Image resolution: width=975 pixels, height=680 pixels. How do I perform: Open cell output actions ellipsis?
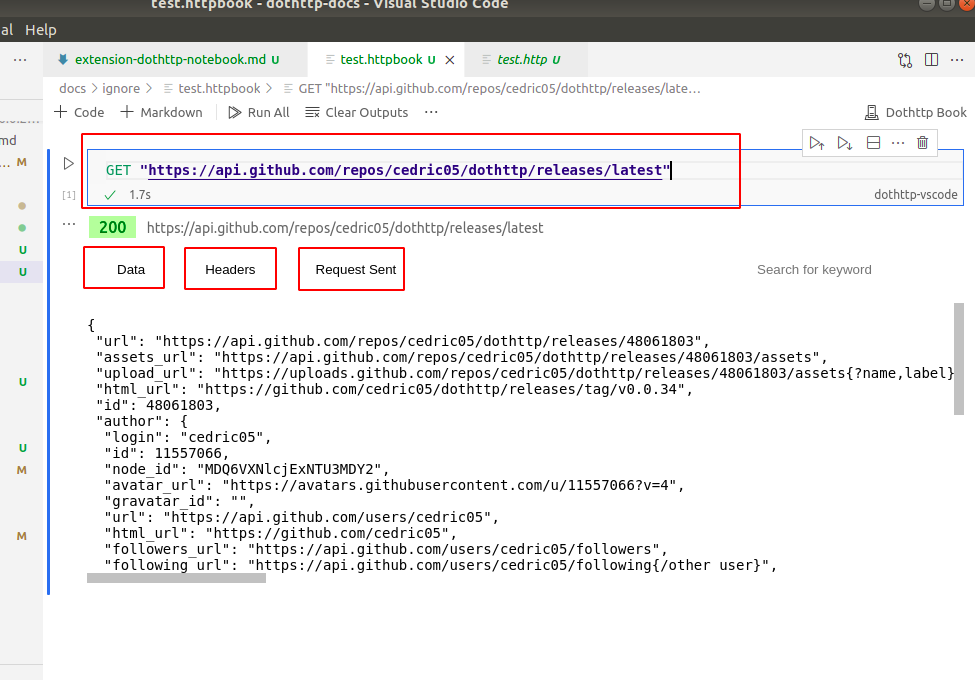click(69, 224)
